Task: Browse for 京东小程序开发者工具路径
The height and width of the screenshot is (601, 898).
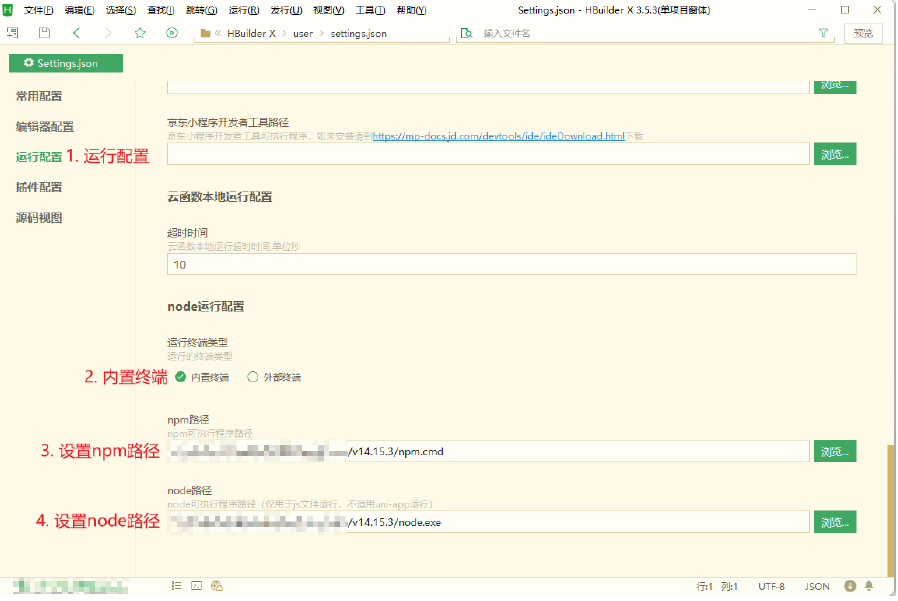Action: [x=835, y=154]
